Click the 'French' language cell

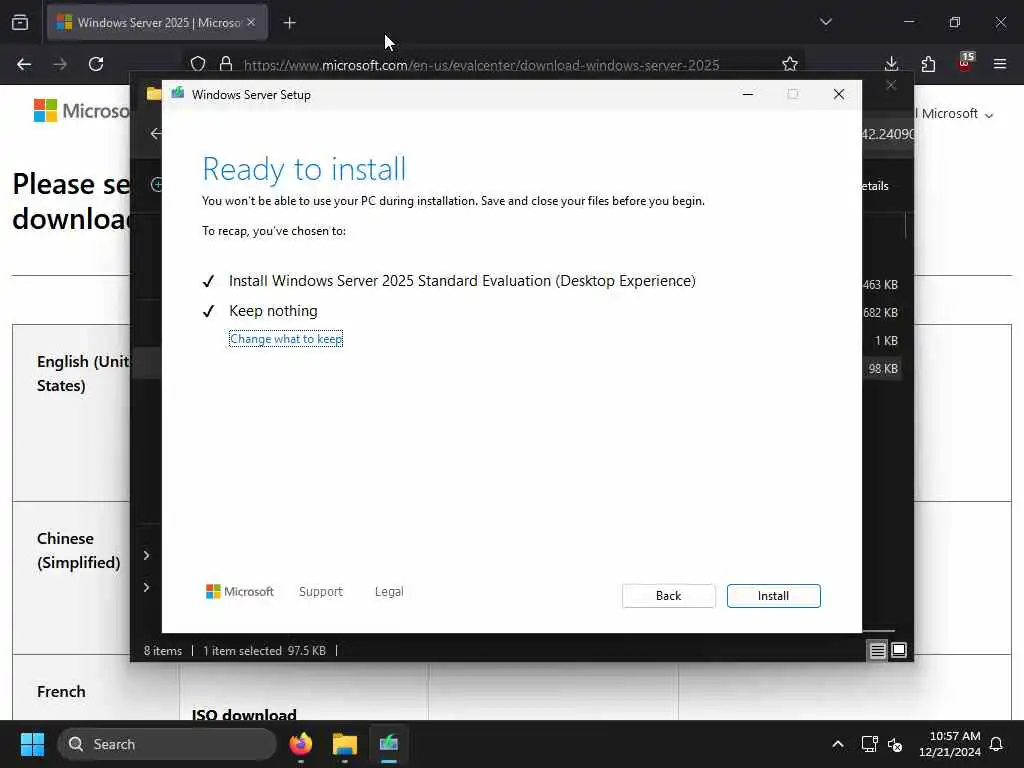(61, 692)
